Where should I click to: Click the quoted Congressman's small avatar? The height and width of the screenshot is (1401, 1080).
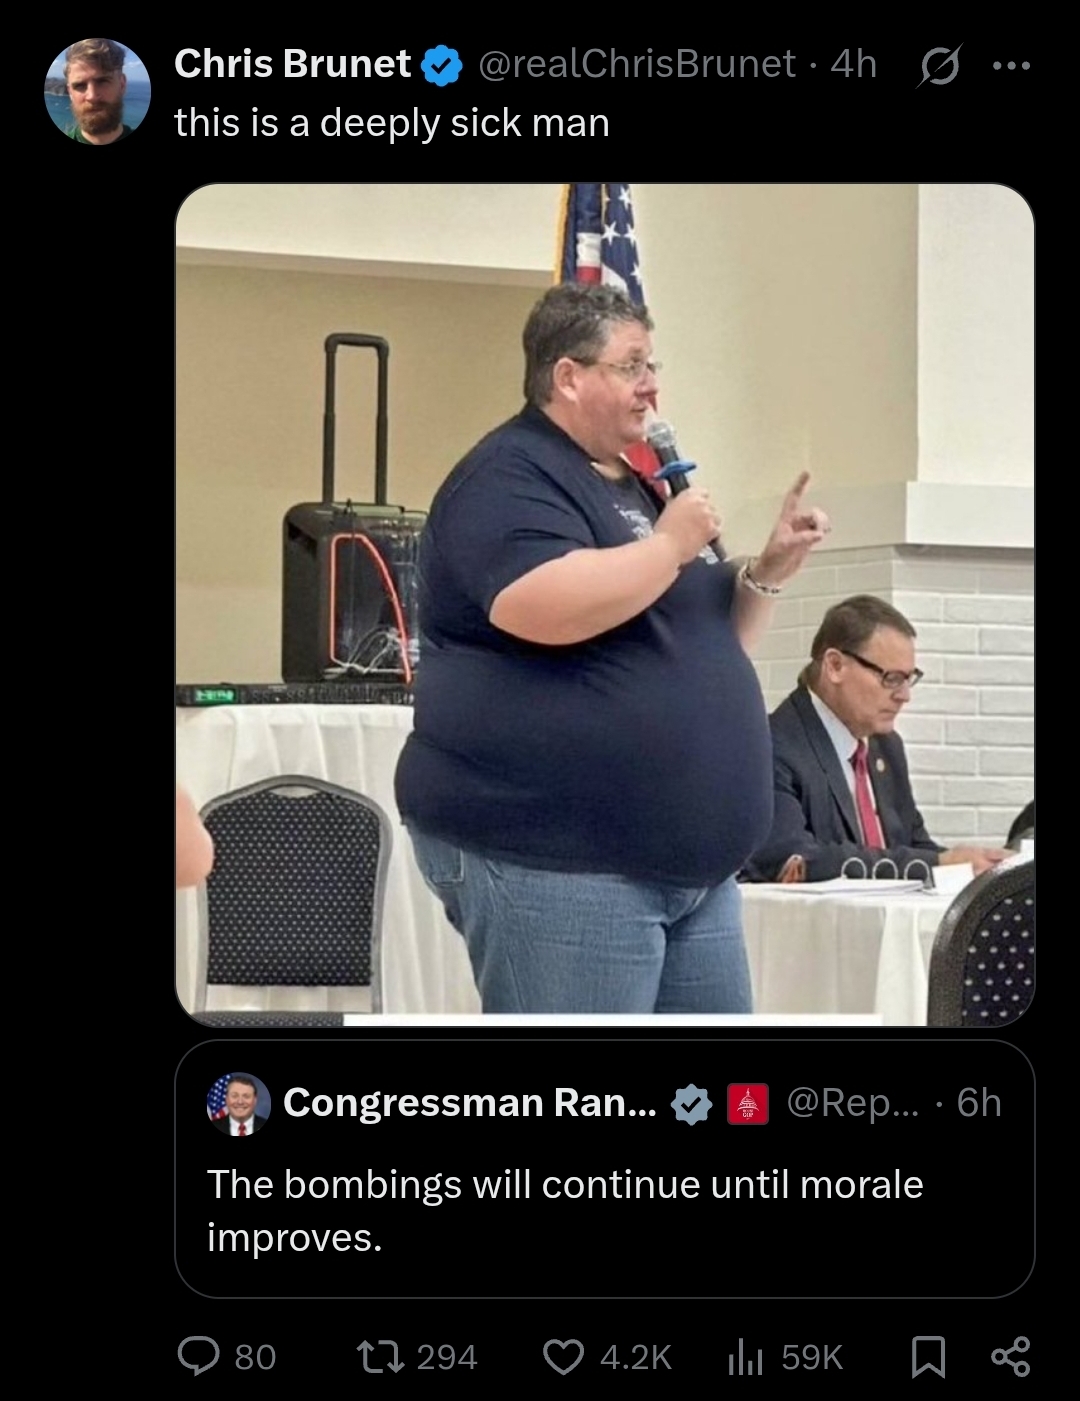click(239, 1103)
